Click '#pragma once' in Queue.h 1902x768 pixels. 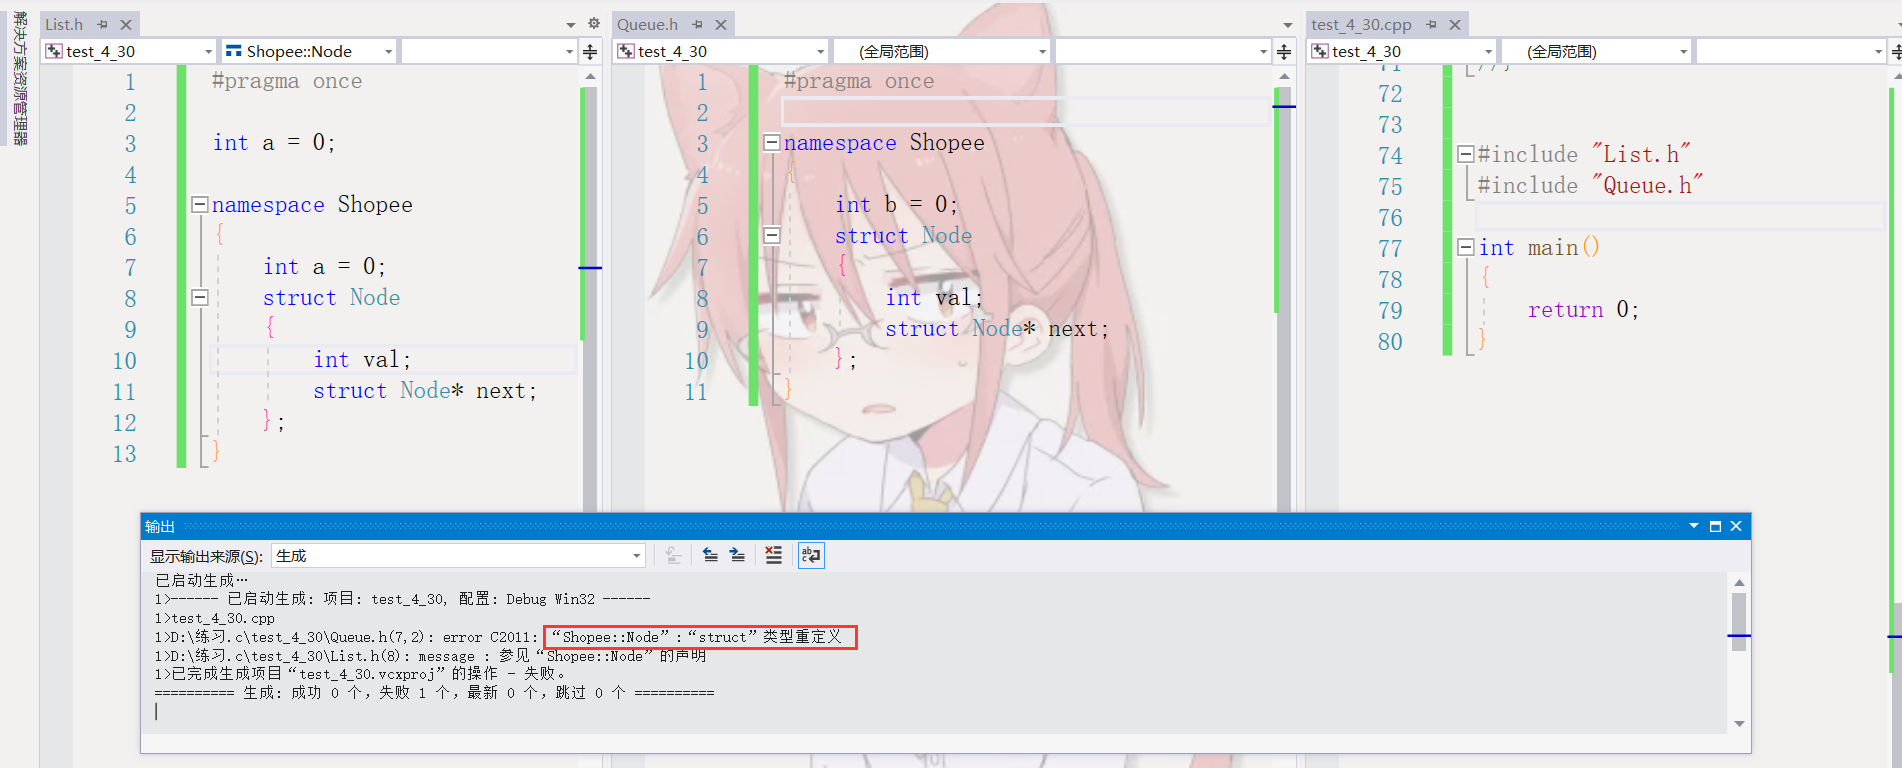tap(859, 81)
